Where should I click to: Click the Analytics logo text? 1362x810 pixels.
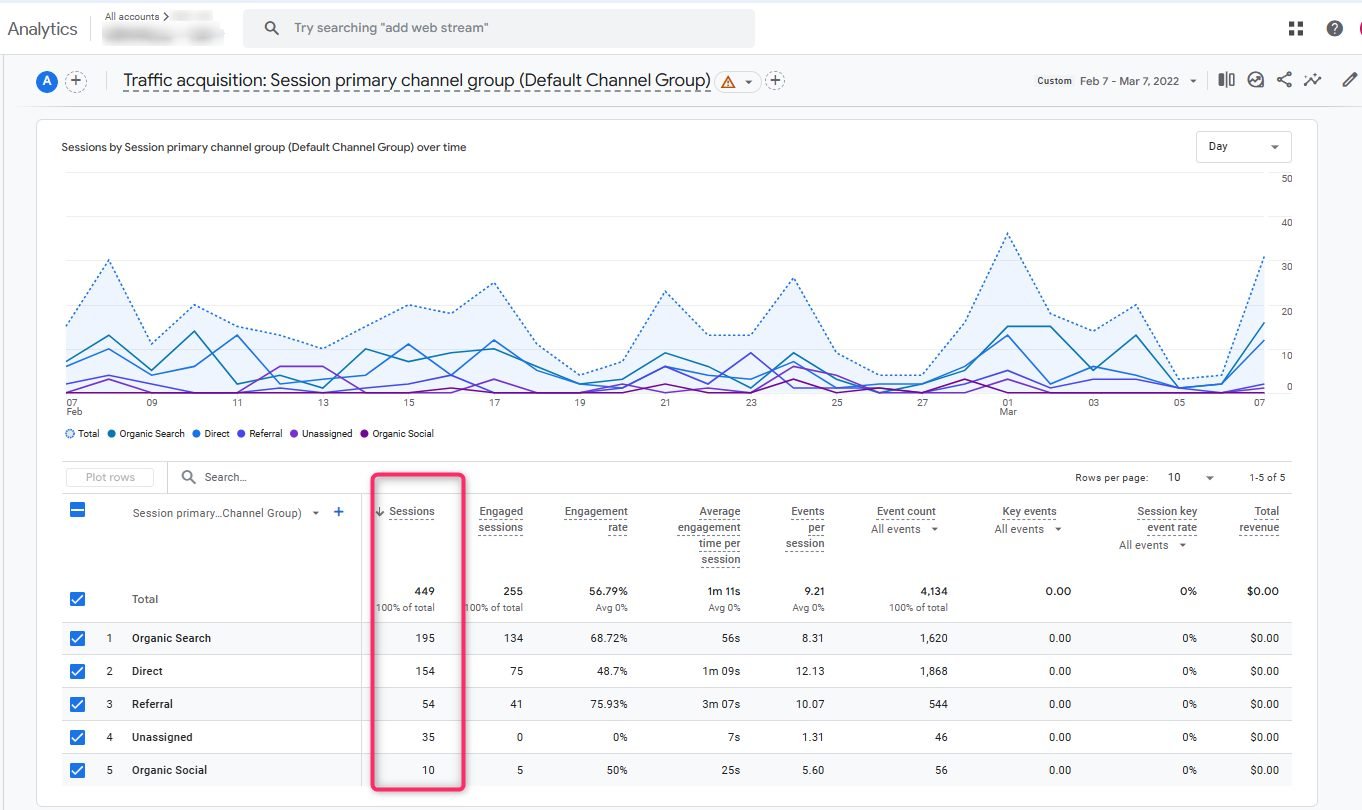point(42,29)
